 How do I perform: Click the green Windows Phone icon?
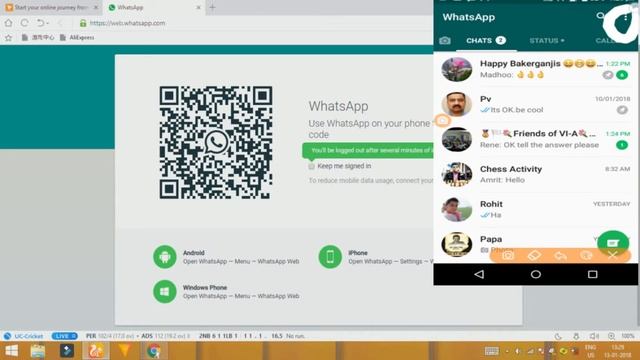(x=164, y=291)
